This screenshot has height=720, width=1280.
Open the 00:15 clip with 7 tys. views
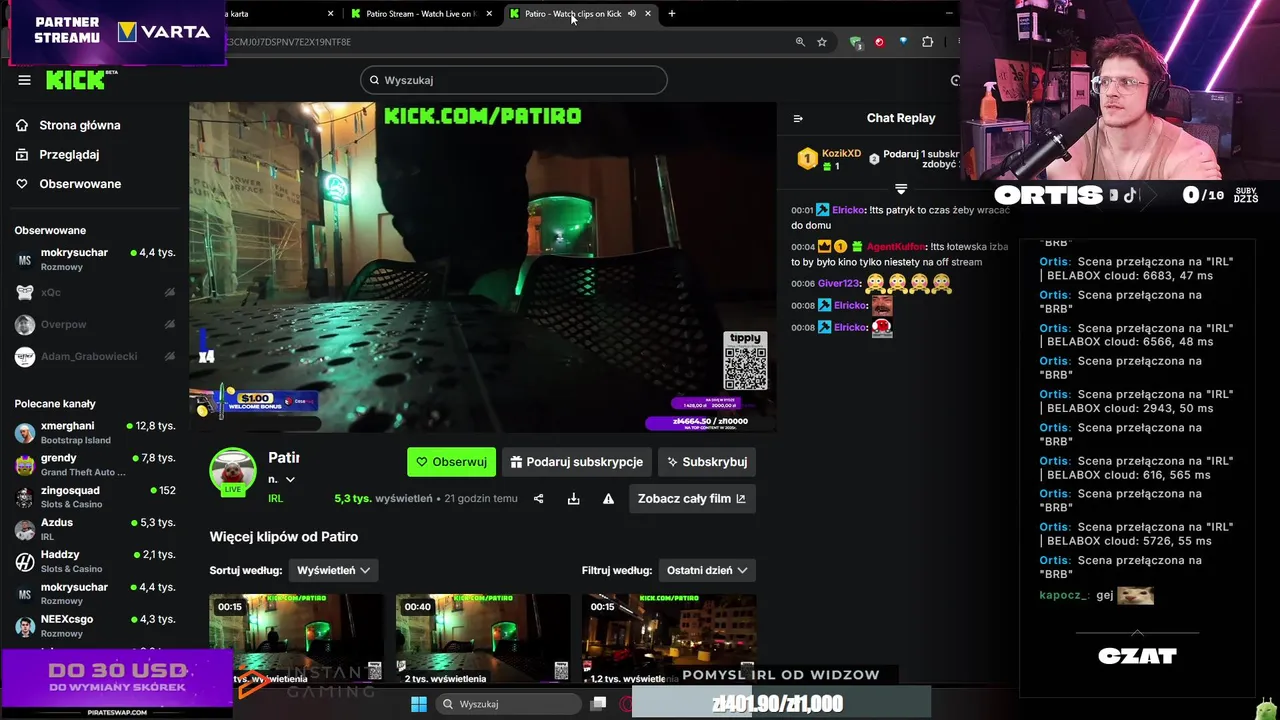tap(296, 638)
